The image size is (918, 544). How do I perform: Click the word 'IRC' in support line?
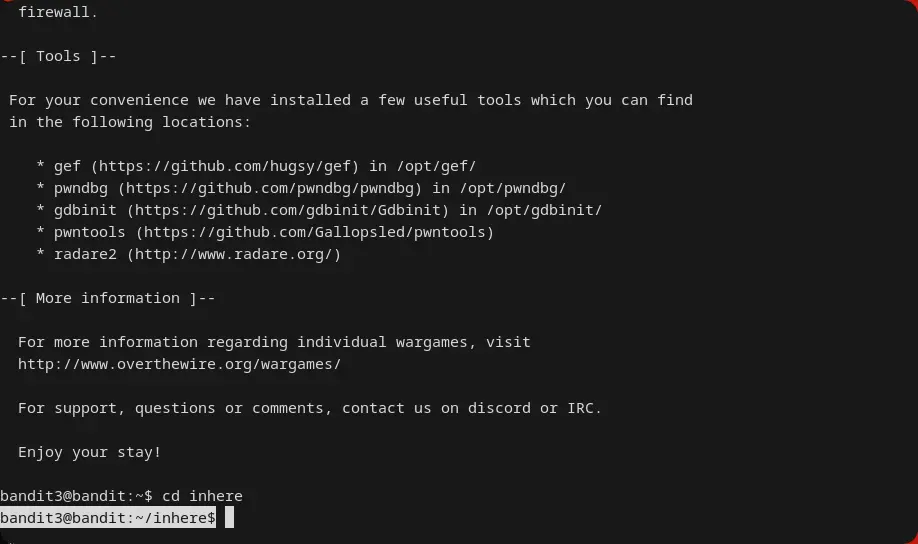(x=580, y=408)
